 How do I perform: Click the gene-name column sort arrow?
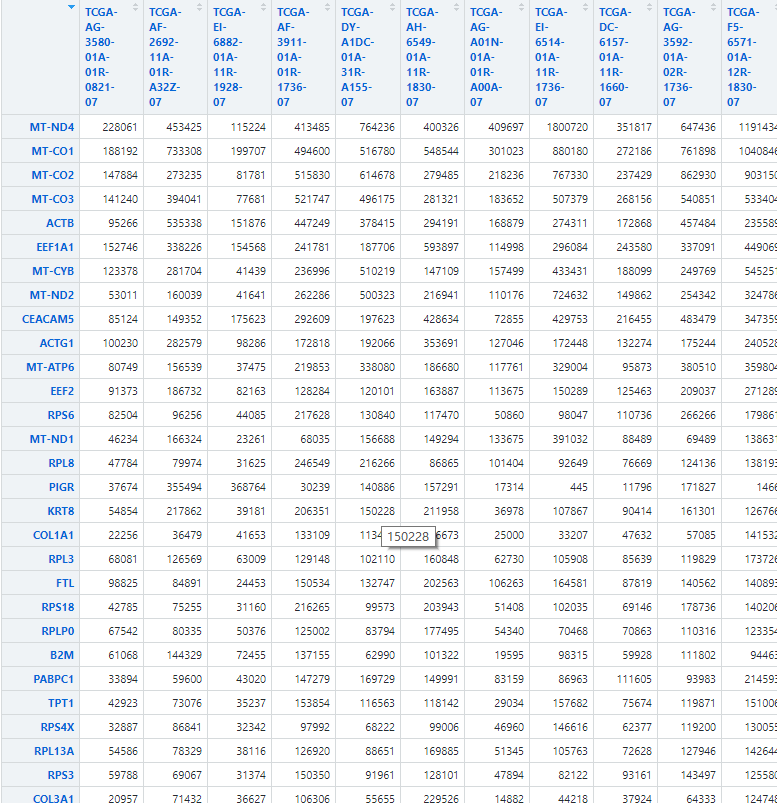pos(71,7)
